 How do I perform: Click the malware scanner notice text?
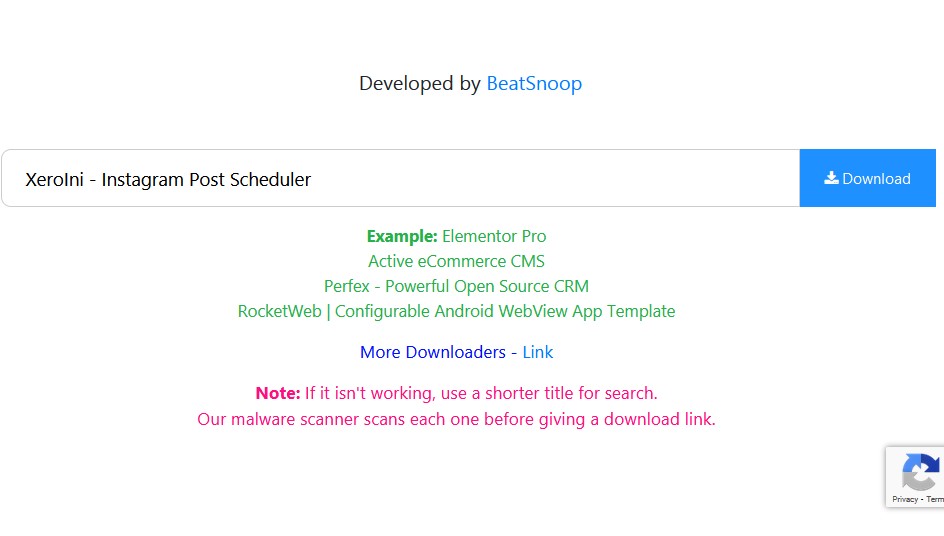[x=456, y=419]
